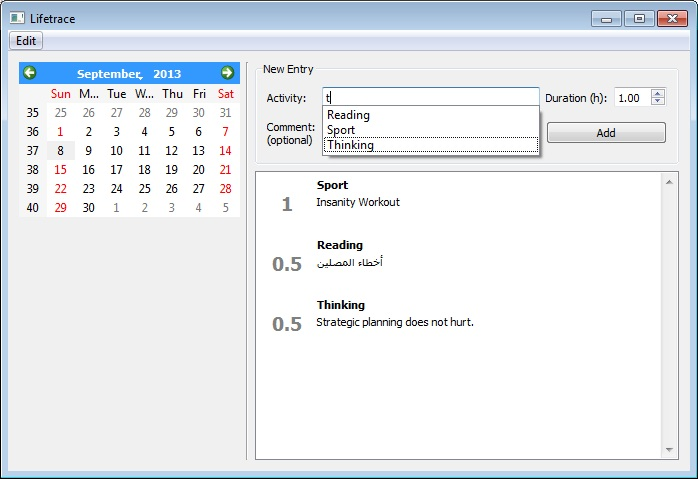Image resolution: width=698 pixels, height=479 pixels.
Task: Select September 29 in the calendar
Action: click(x=61, y=207)
